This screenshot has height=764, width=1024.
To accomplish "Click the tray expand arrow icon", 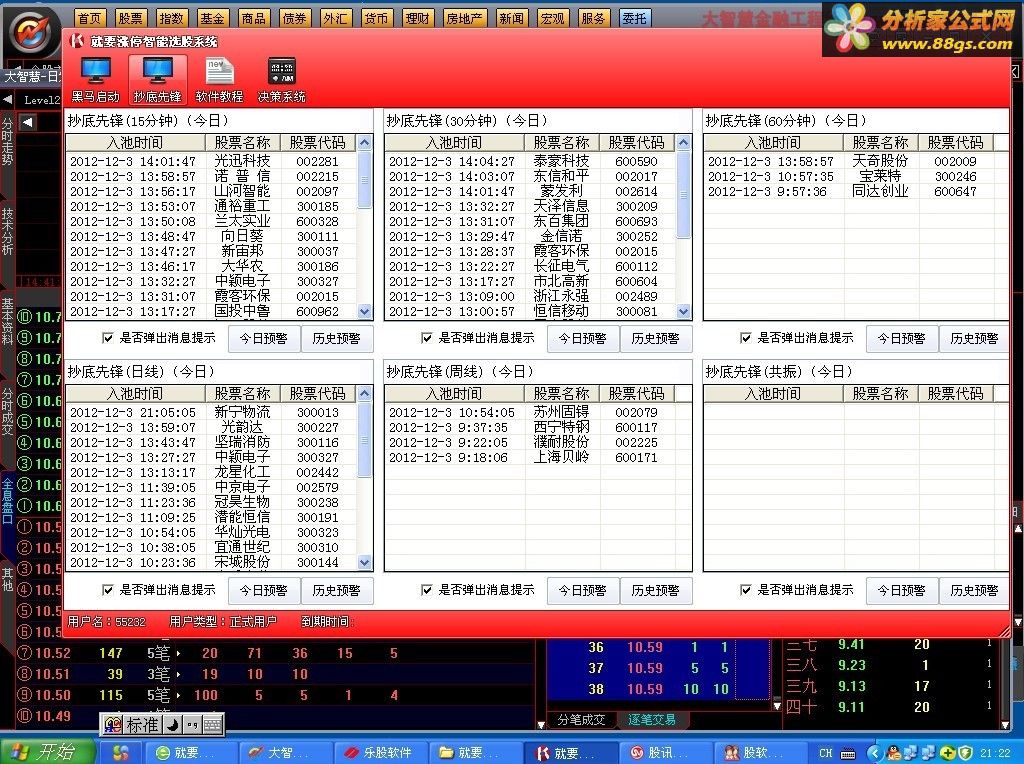I will [x=875, y=753].
